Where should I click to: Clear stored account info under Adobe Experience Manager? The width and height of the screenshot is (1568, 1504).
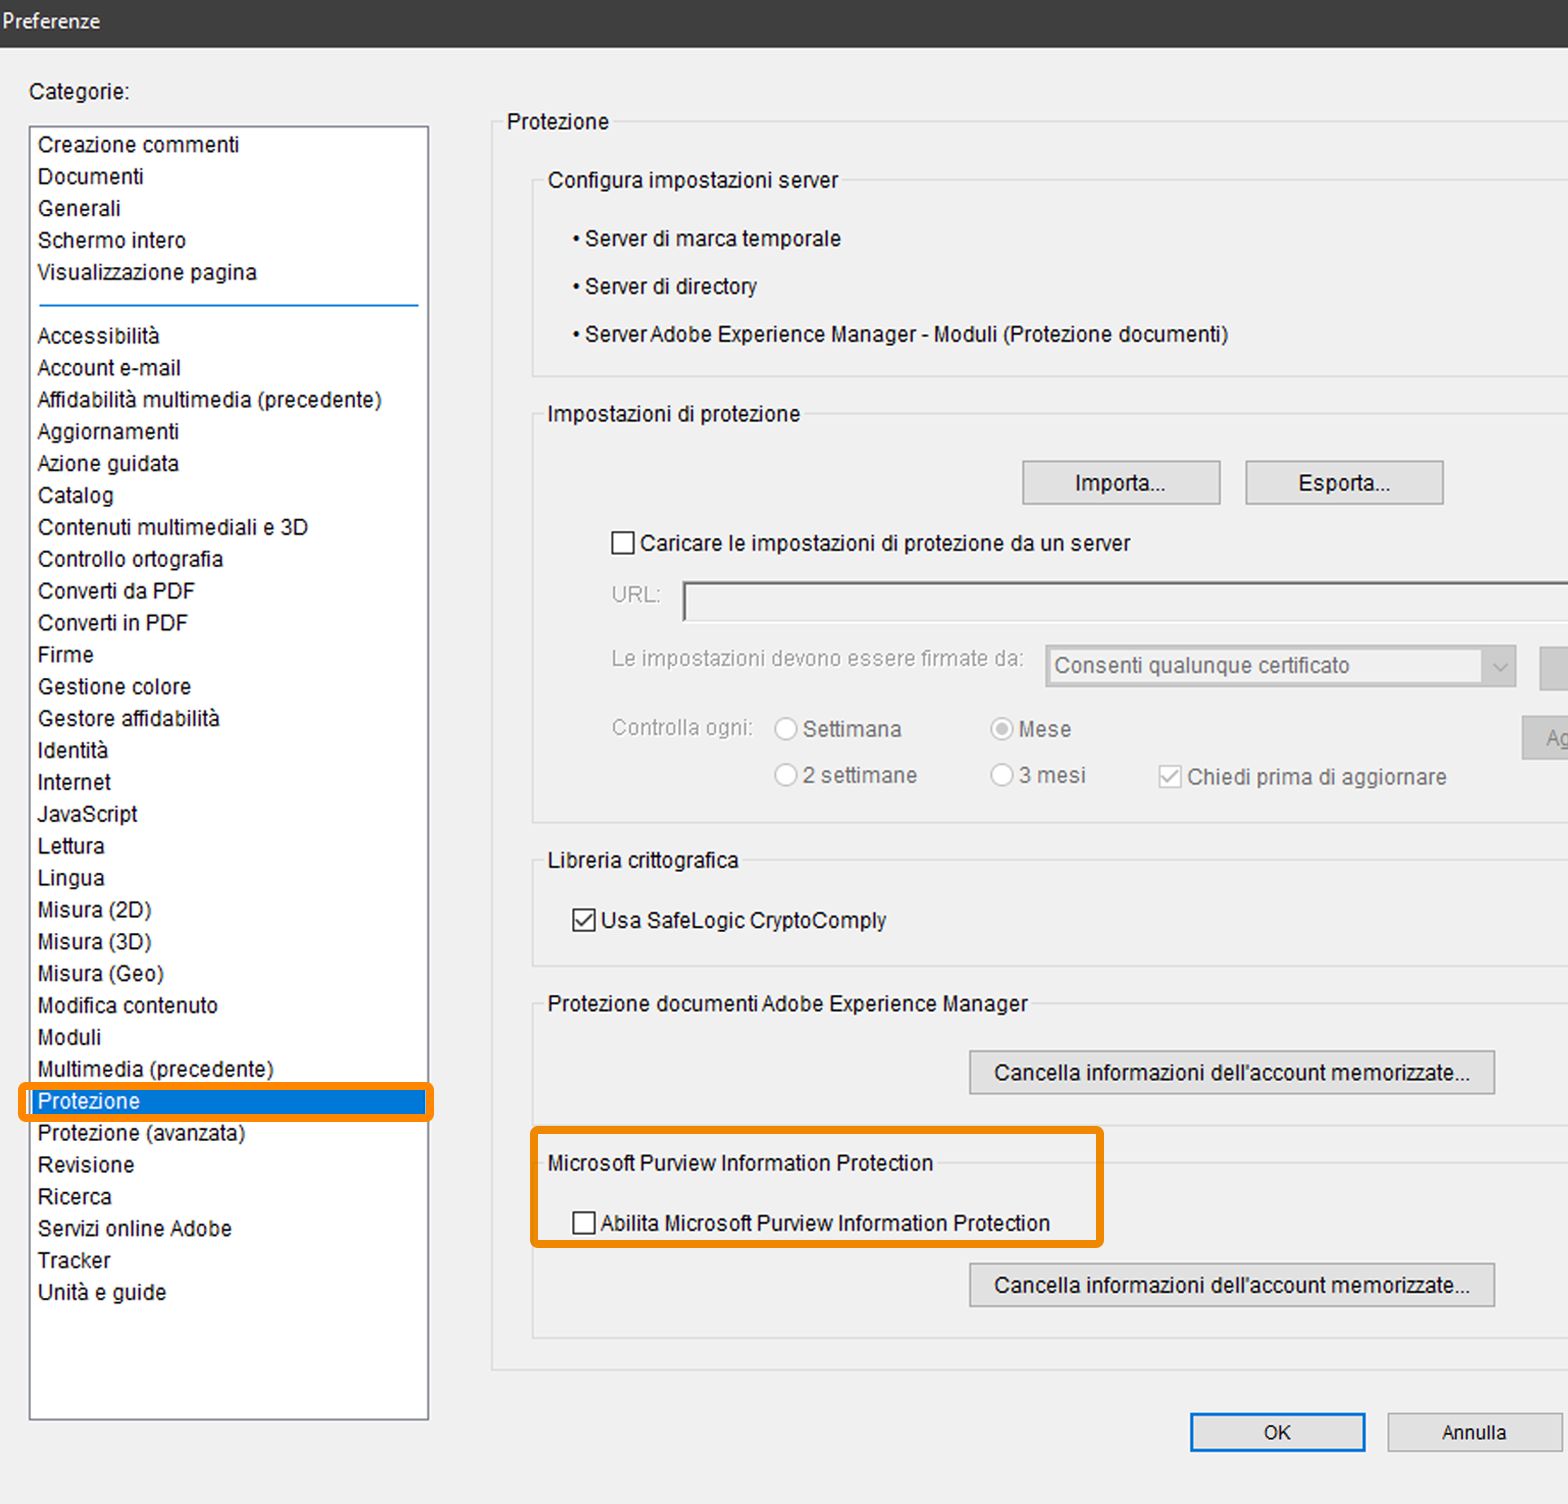[1232, 1073]
